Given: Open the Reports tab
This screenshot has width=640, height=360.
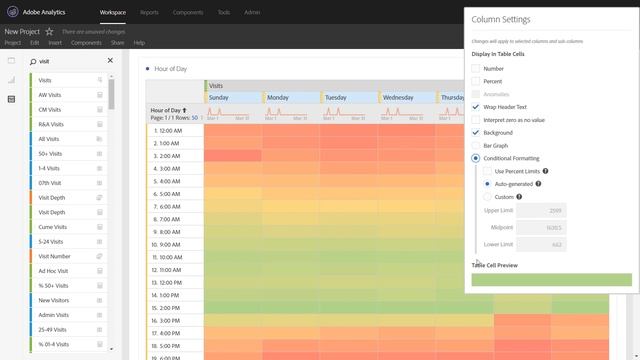Looking at the screenshot, I should (x=149, y=12).
